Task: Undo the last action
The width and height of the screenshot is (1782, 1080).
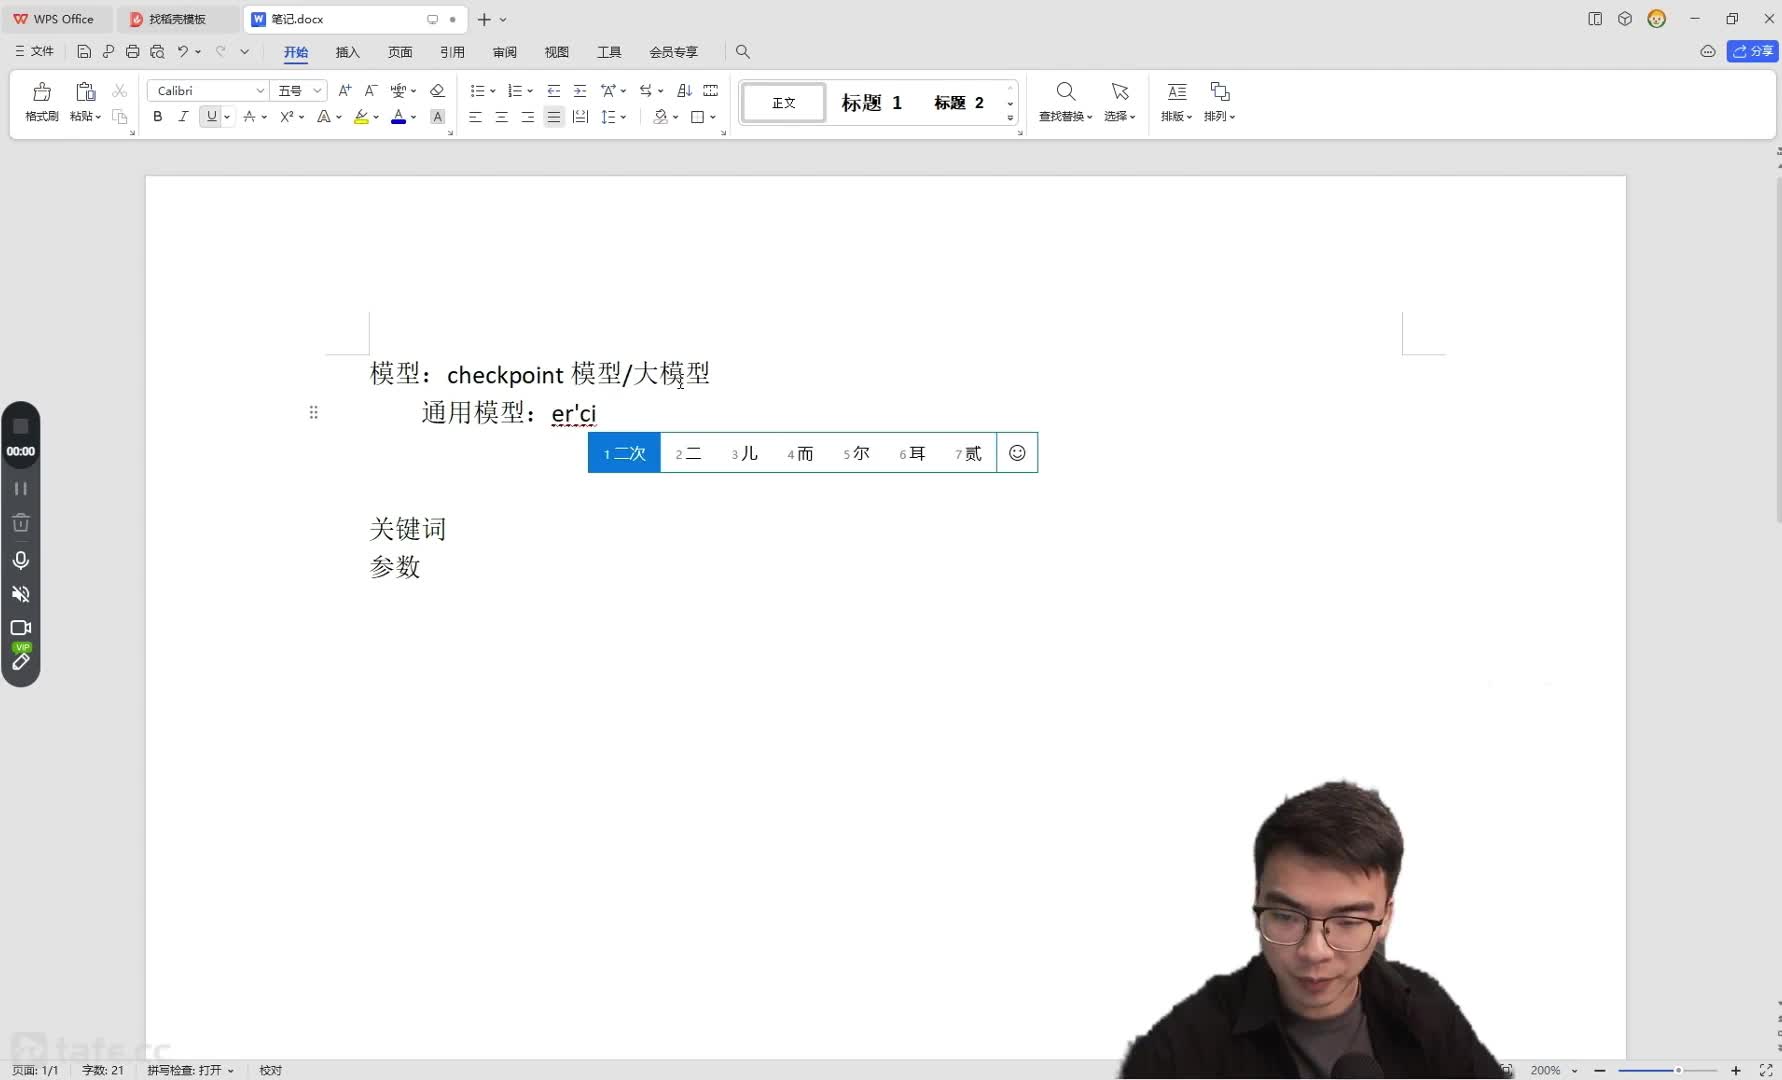Action: pyautogui.click(x=182, y=51)
